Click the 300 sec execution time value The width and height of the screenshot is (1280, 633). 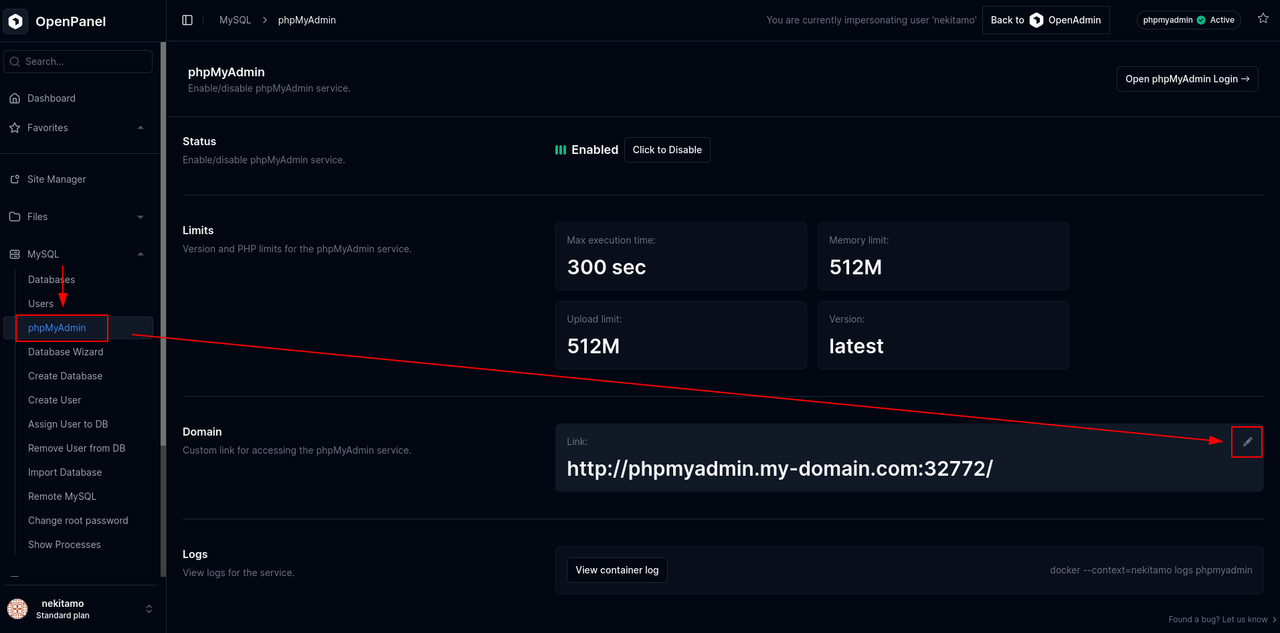point(606,267)
